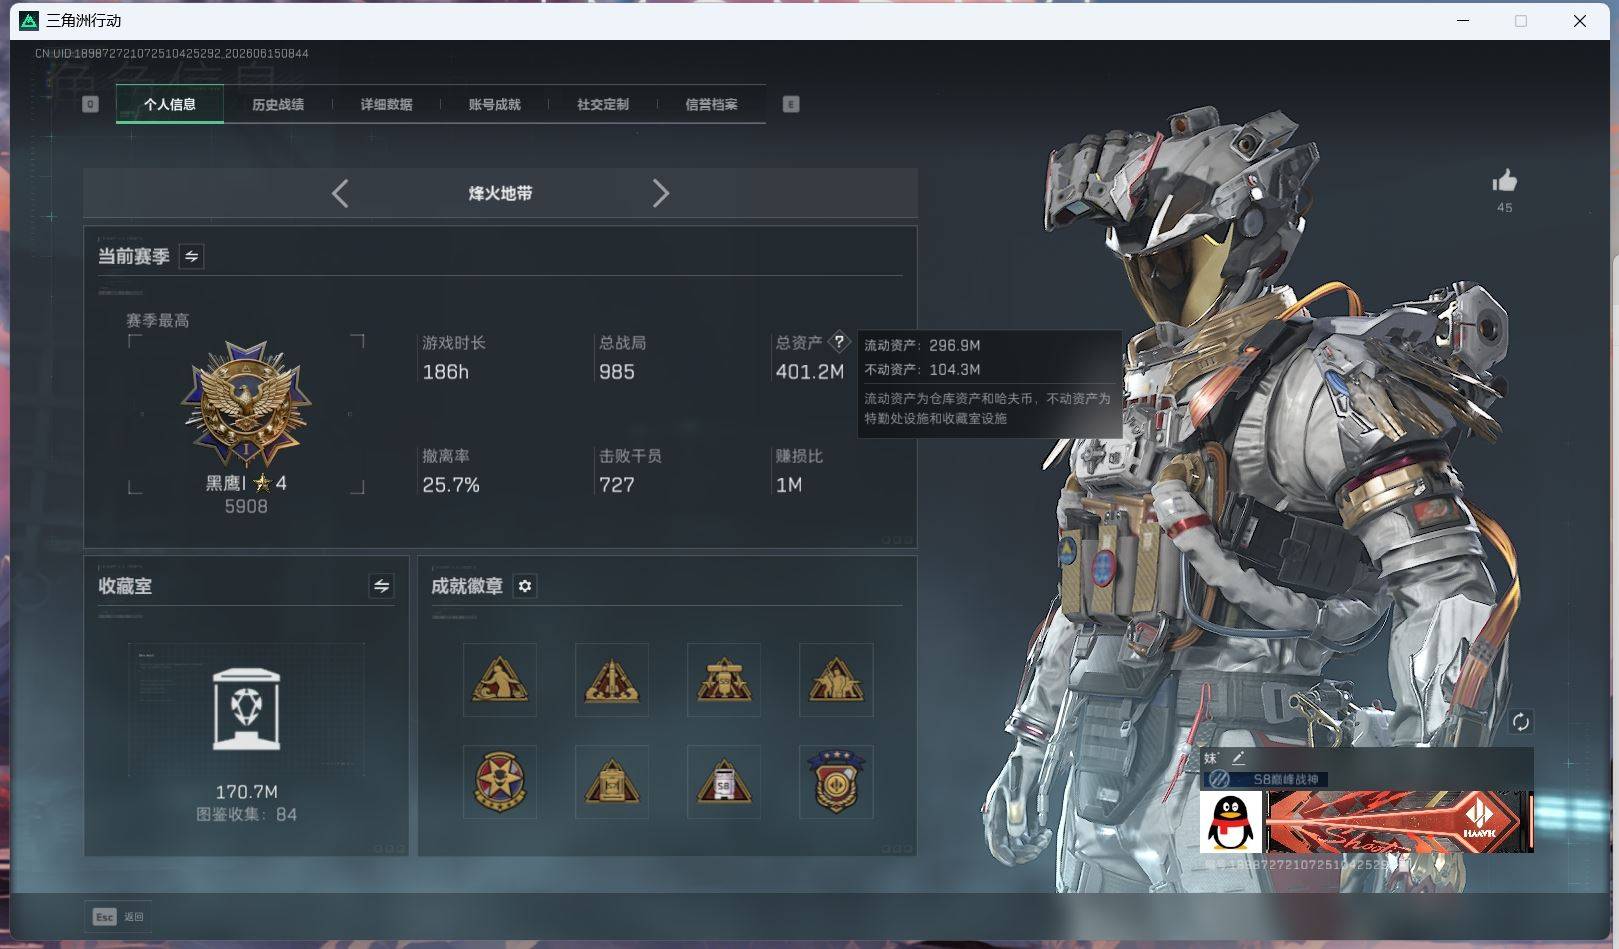Screen dimensions: 1619x949
Task: View the 信誉档案 tab
Action: pos(711,104)
